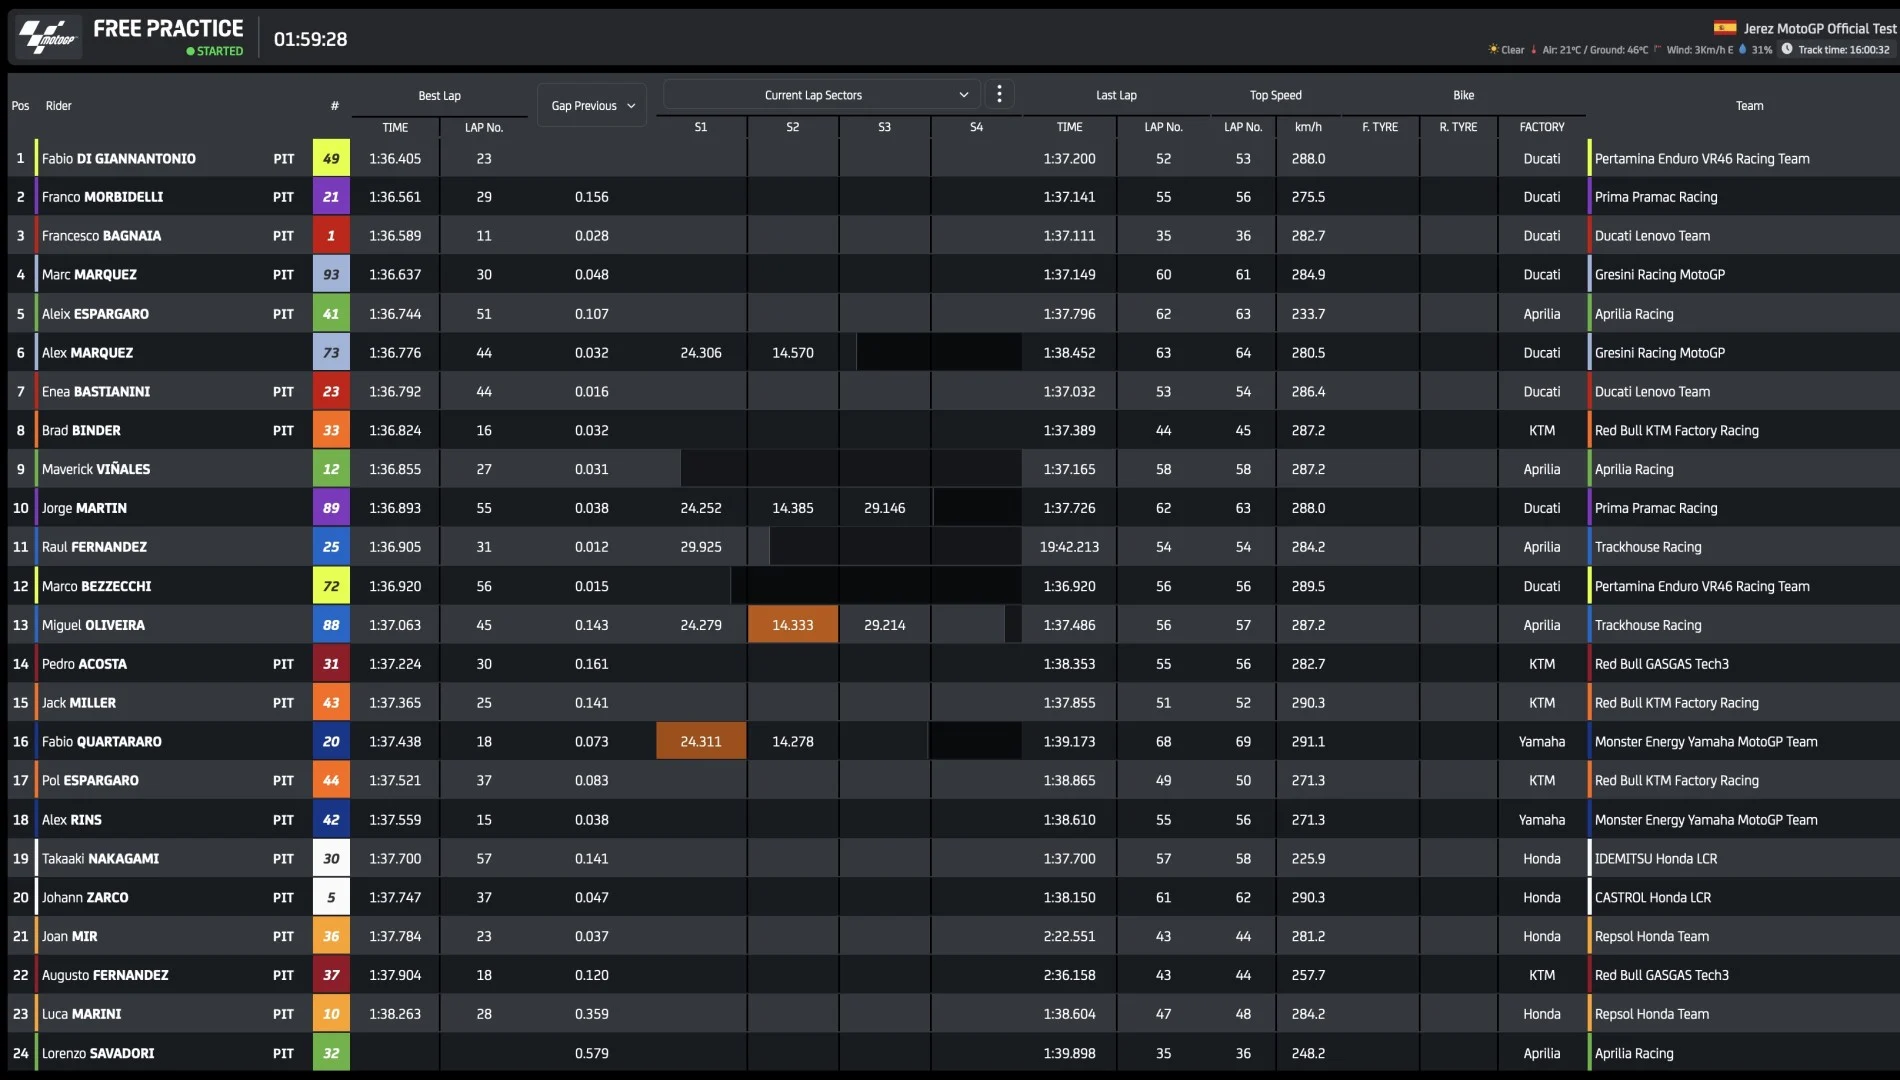
Task: Click the clear weather sun icon
Action: tap(1493, 49)
